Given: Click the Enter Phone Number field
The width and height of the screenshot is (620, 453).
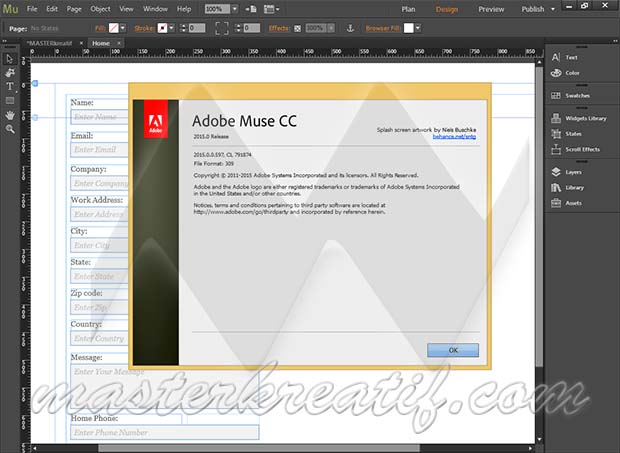Looking at the screenshot, I should 165,432.
